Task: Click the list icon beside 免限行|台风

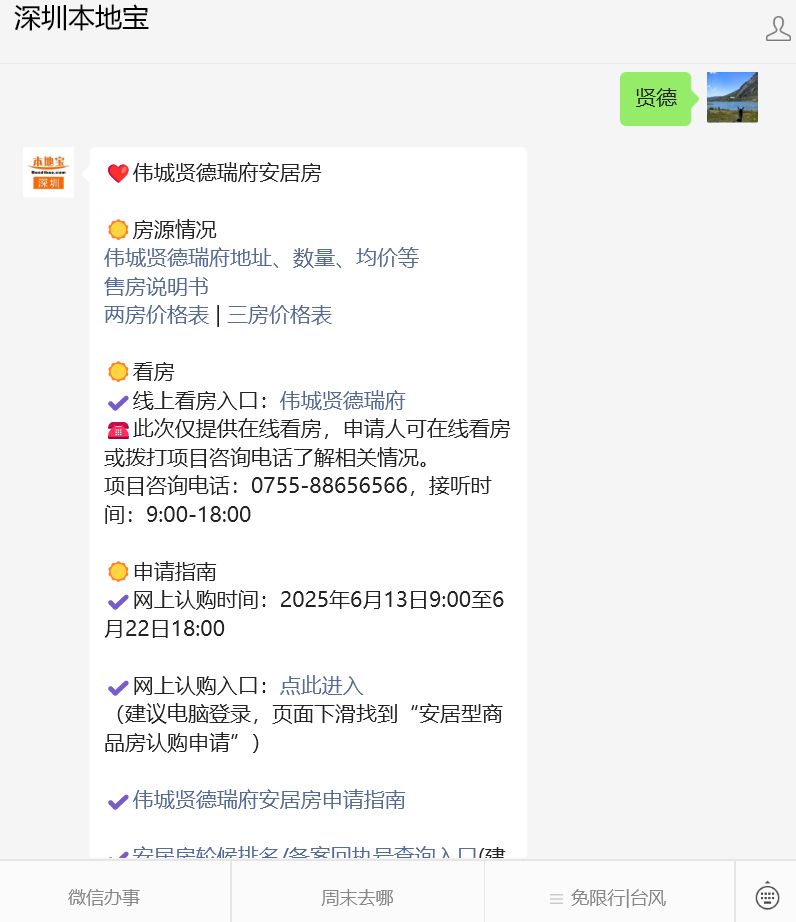Action: tap(556, 898)
